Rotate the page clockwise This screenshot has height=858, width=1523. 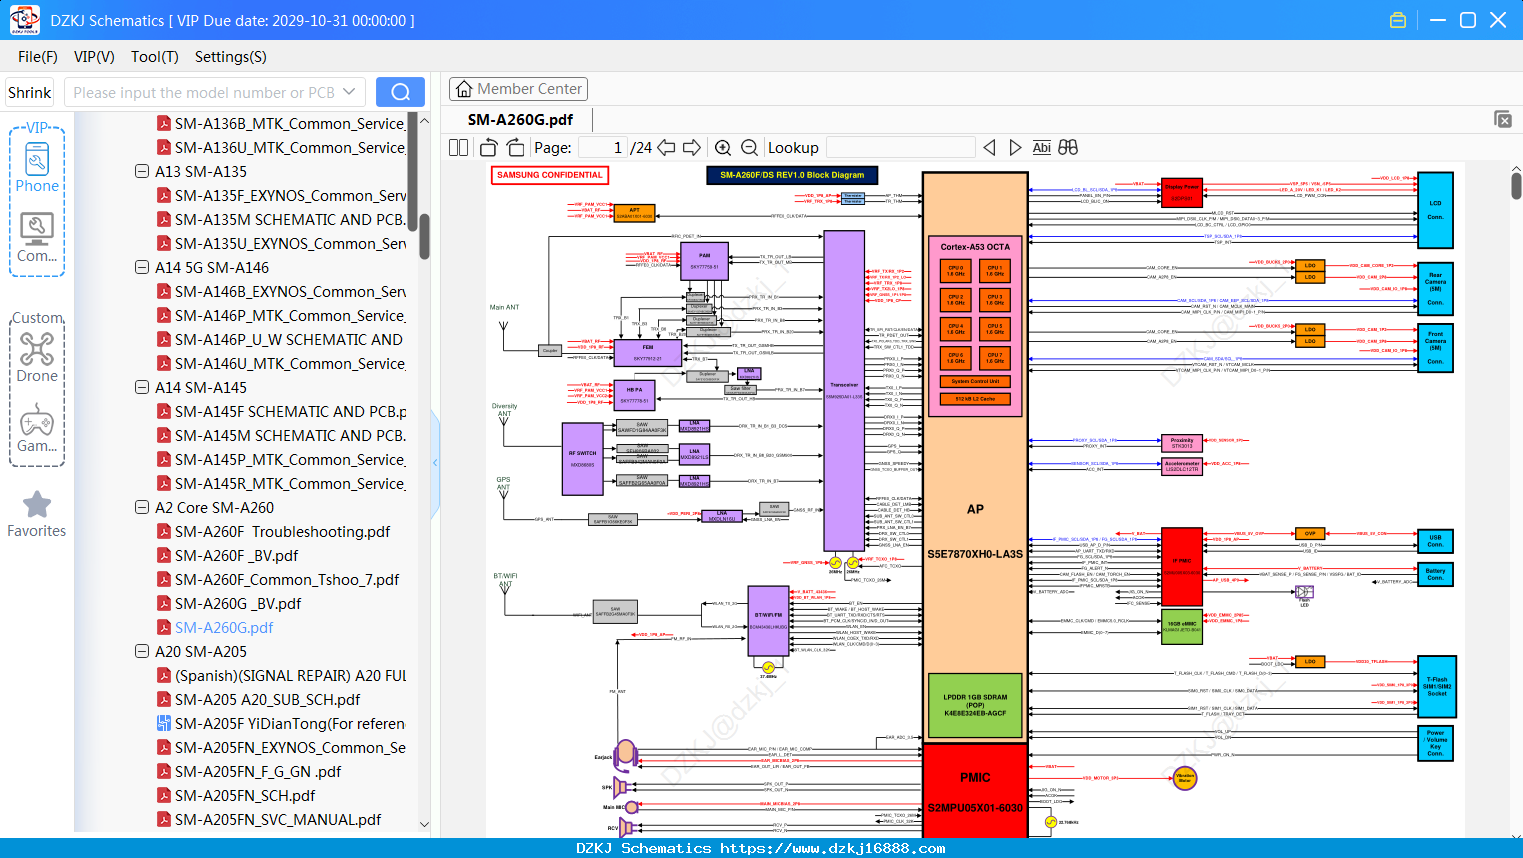tap(515, 147)
